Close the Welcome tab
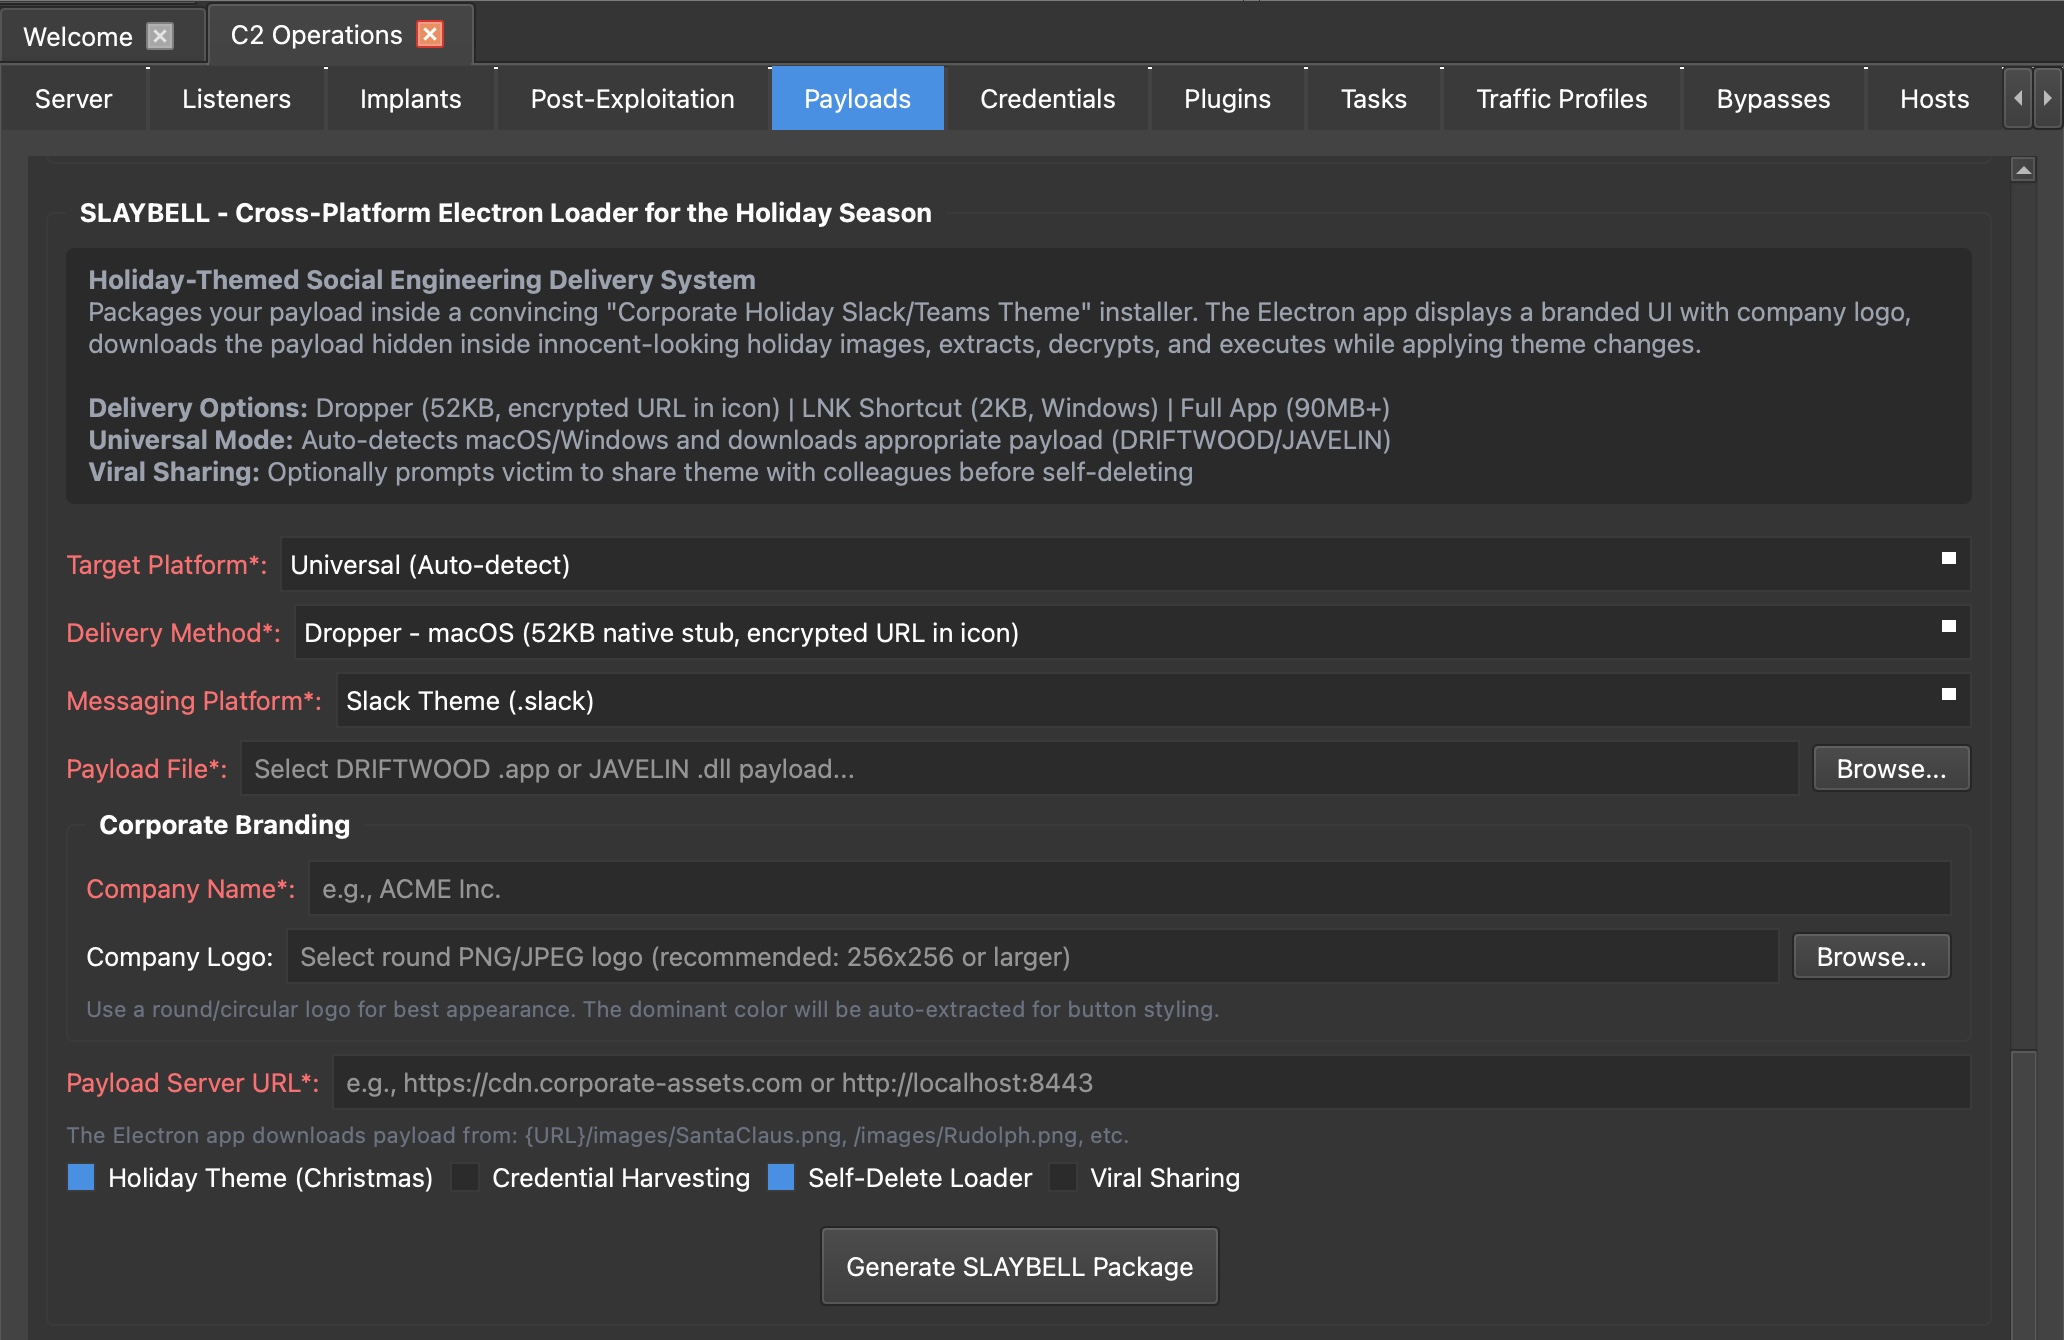Screen dimensions: 2064x1340 [x=160, y=35]
